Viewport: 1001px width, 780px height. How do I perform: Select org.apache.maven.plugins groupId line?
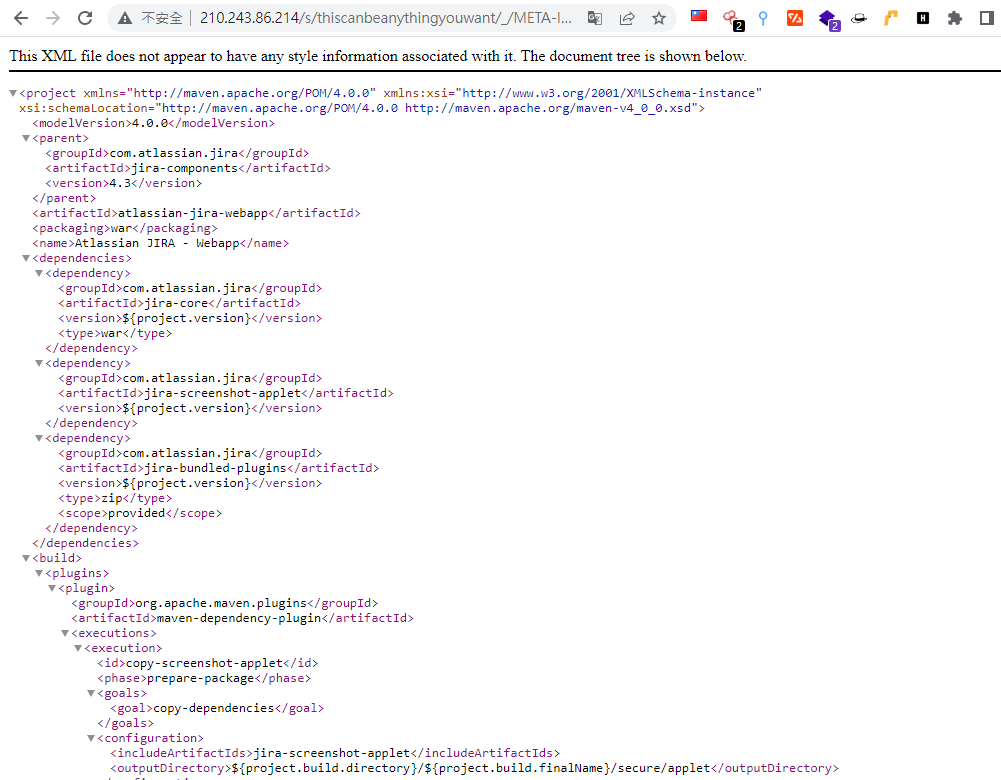pos(225,603)
